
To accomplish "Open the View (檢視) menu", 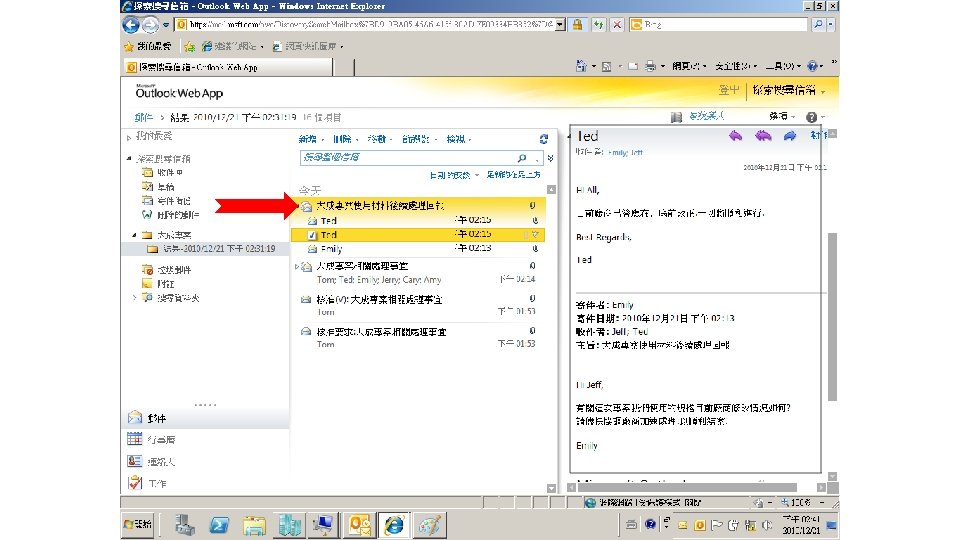I will coord(458,140).
